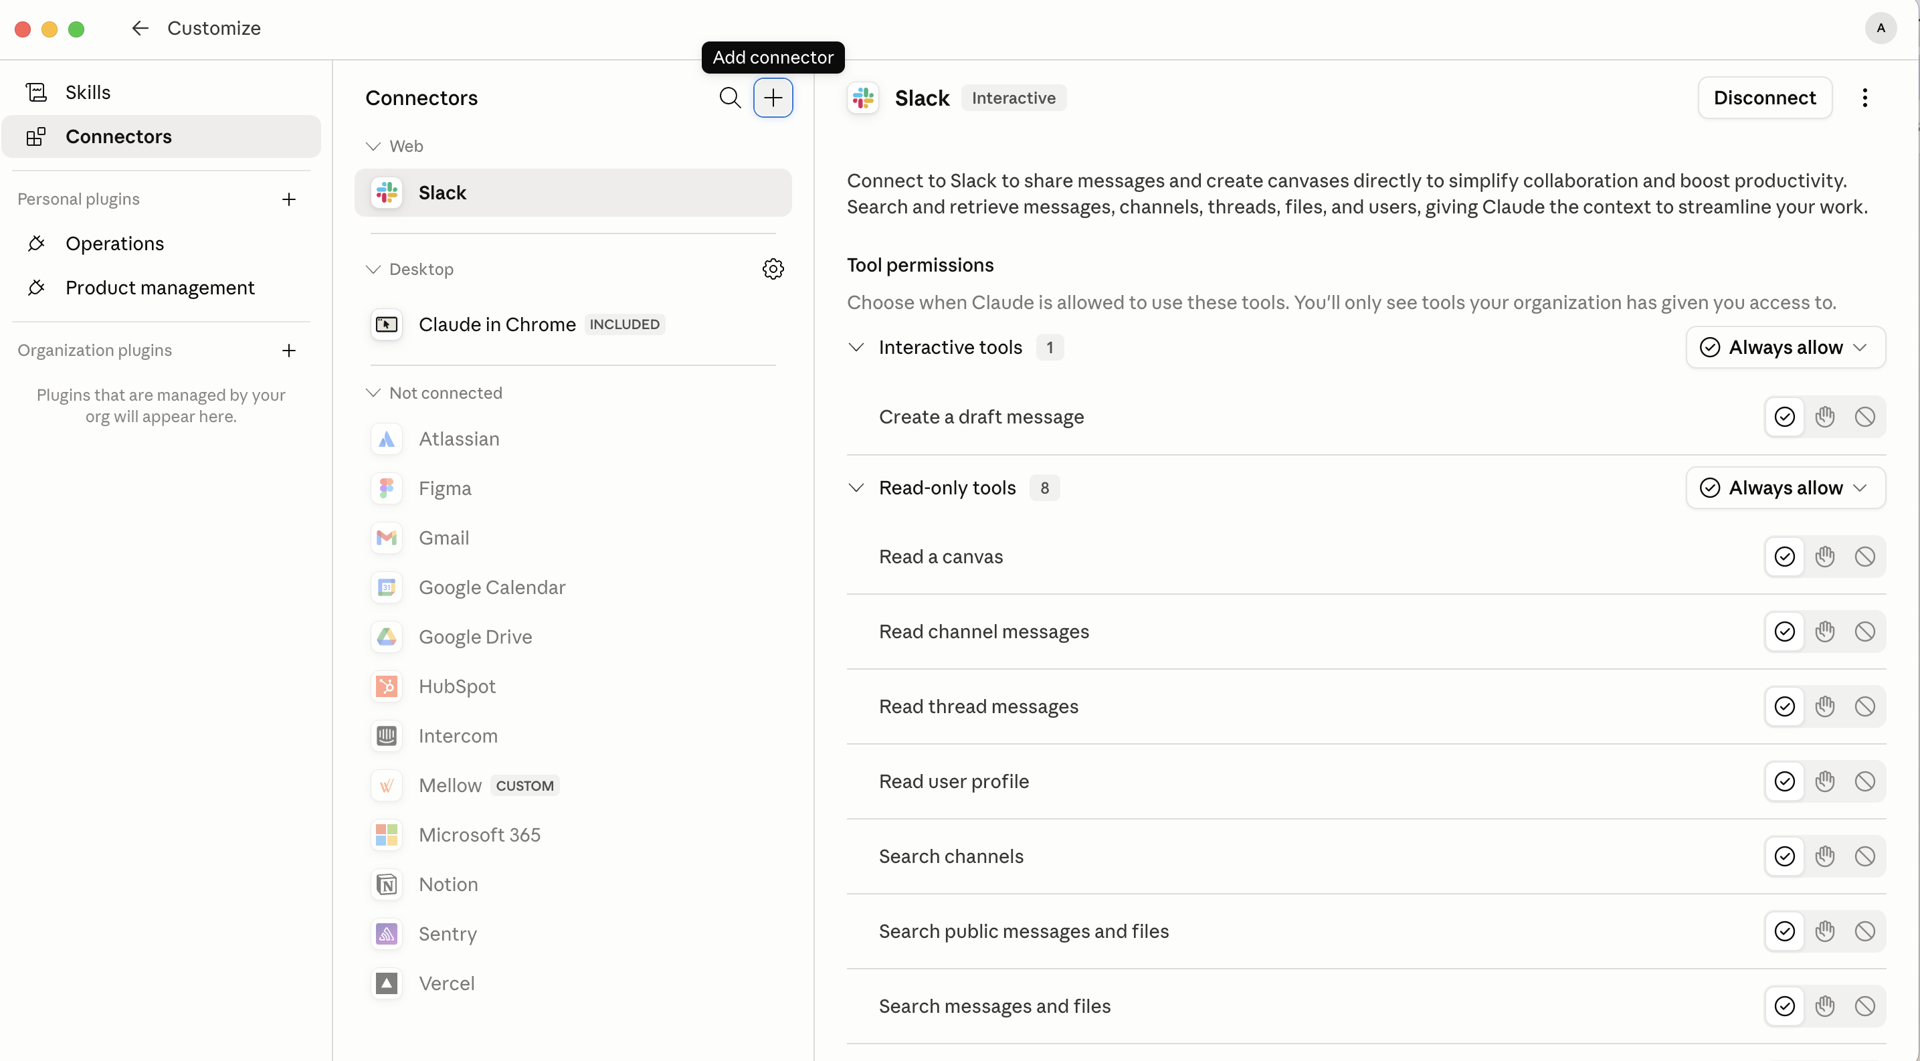
Task: Open the user avatar A
Action: point(1880,28)
